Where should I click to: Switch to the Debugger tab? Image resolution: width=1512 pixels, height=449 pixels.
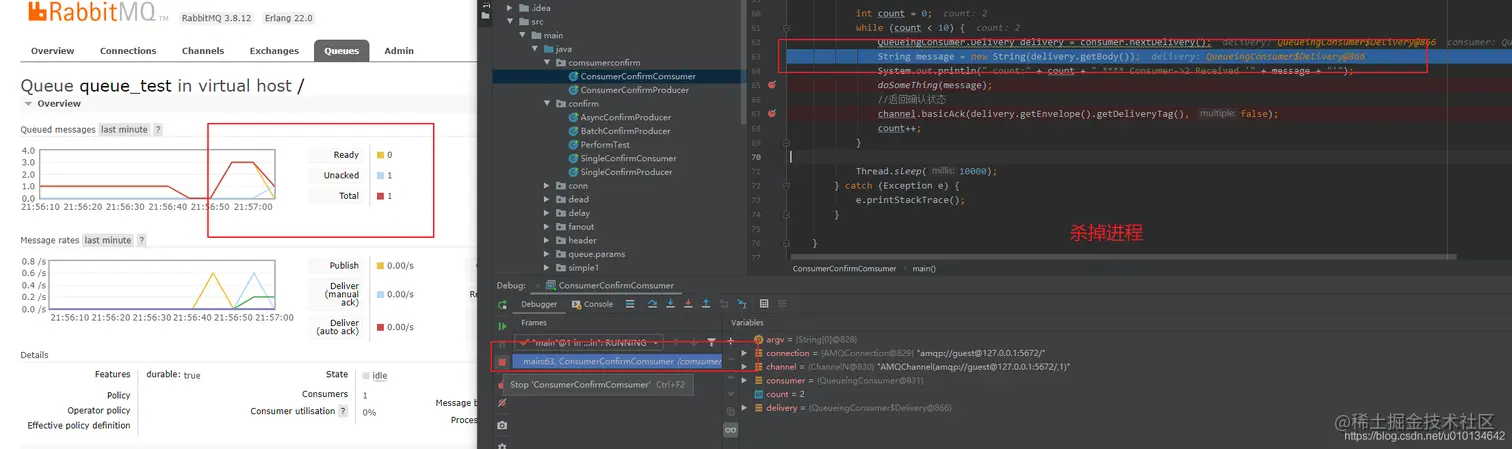click(x=539, y=304)
